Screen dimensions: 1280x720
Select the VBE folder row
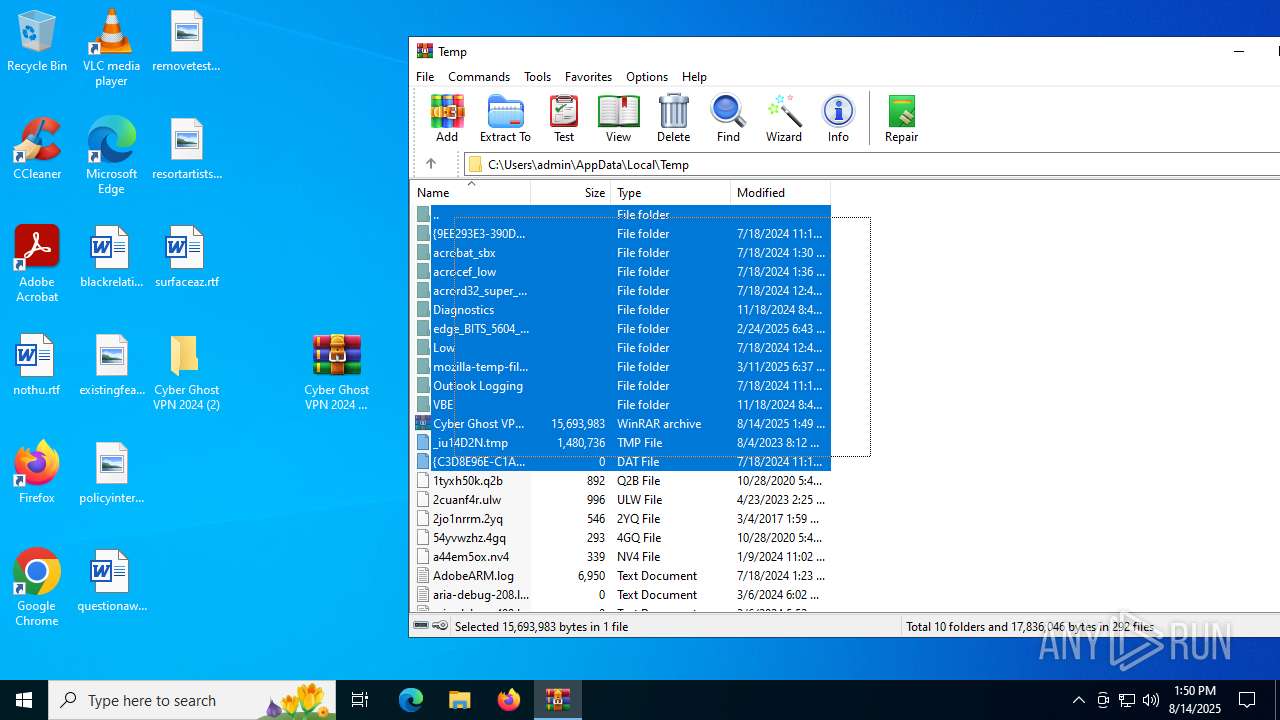[x=621, y=405]
